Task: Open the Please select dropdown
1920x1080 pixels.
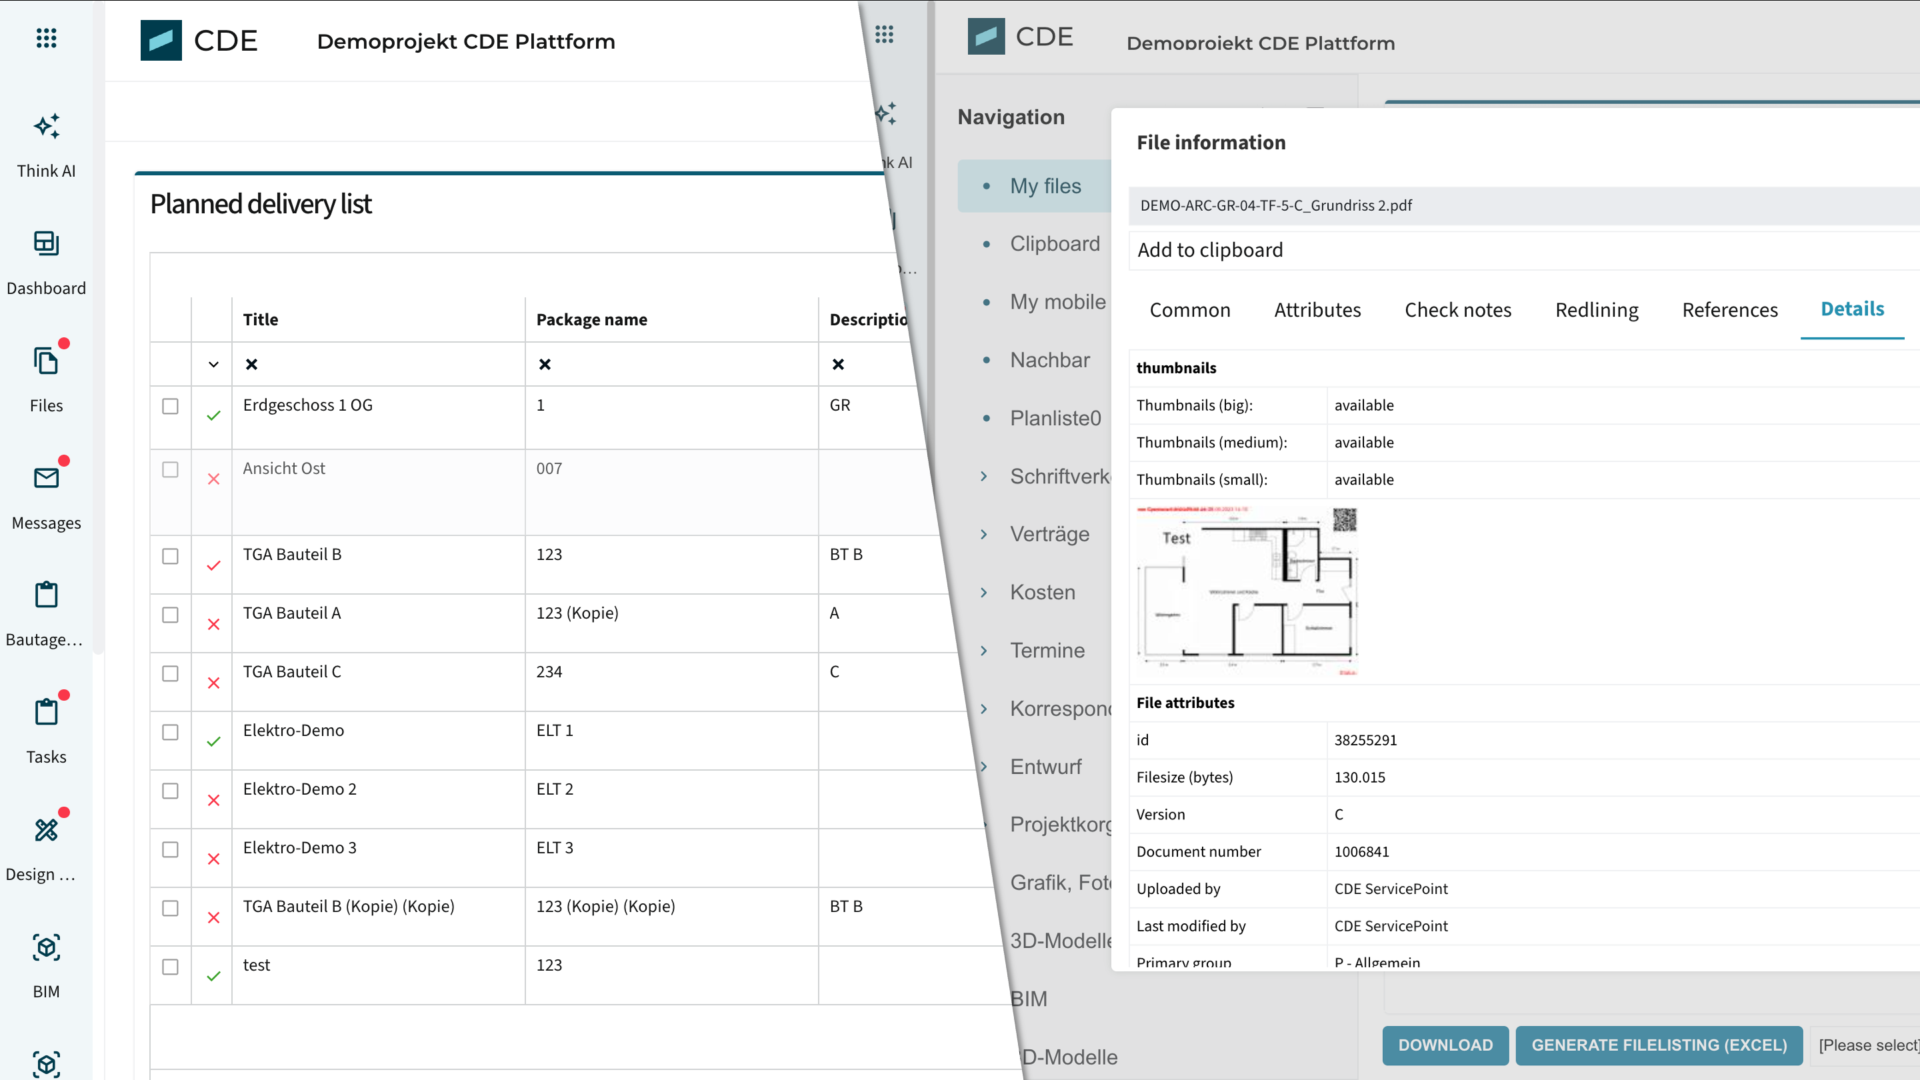Action: (1866, 1045)
